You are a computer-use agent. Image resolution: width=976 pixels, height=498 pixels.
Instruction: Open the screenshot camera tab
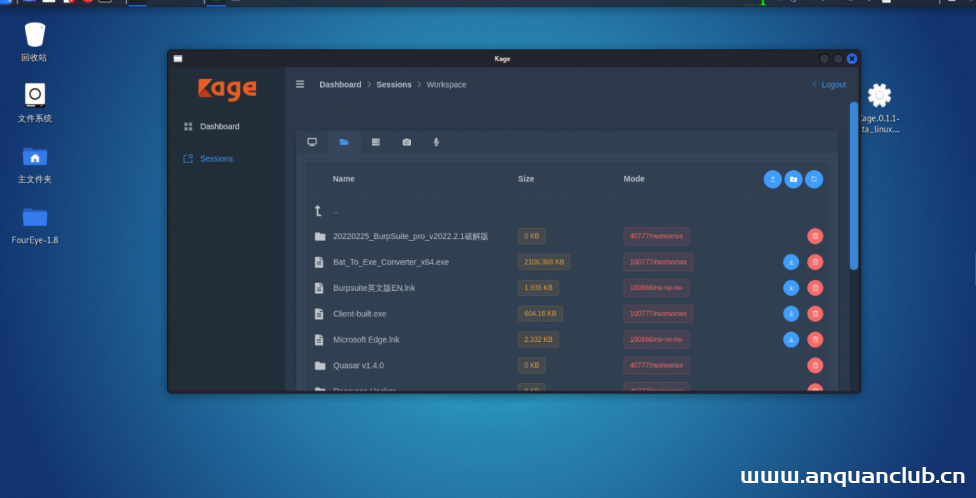pos(407,142)
